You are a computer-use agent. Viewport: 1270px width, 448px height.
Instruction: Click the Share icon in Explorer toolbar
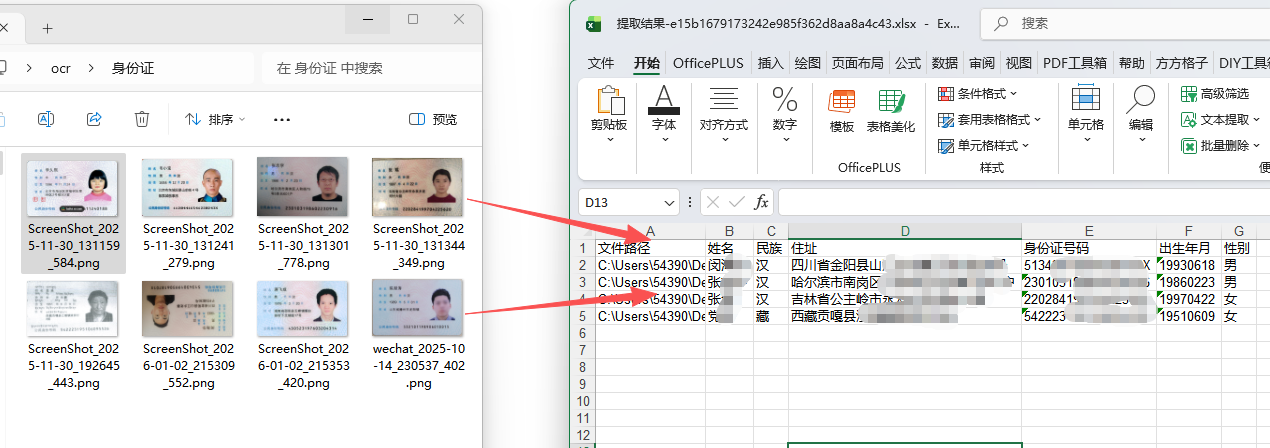[94, 119]
